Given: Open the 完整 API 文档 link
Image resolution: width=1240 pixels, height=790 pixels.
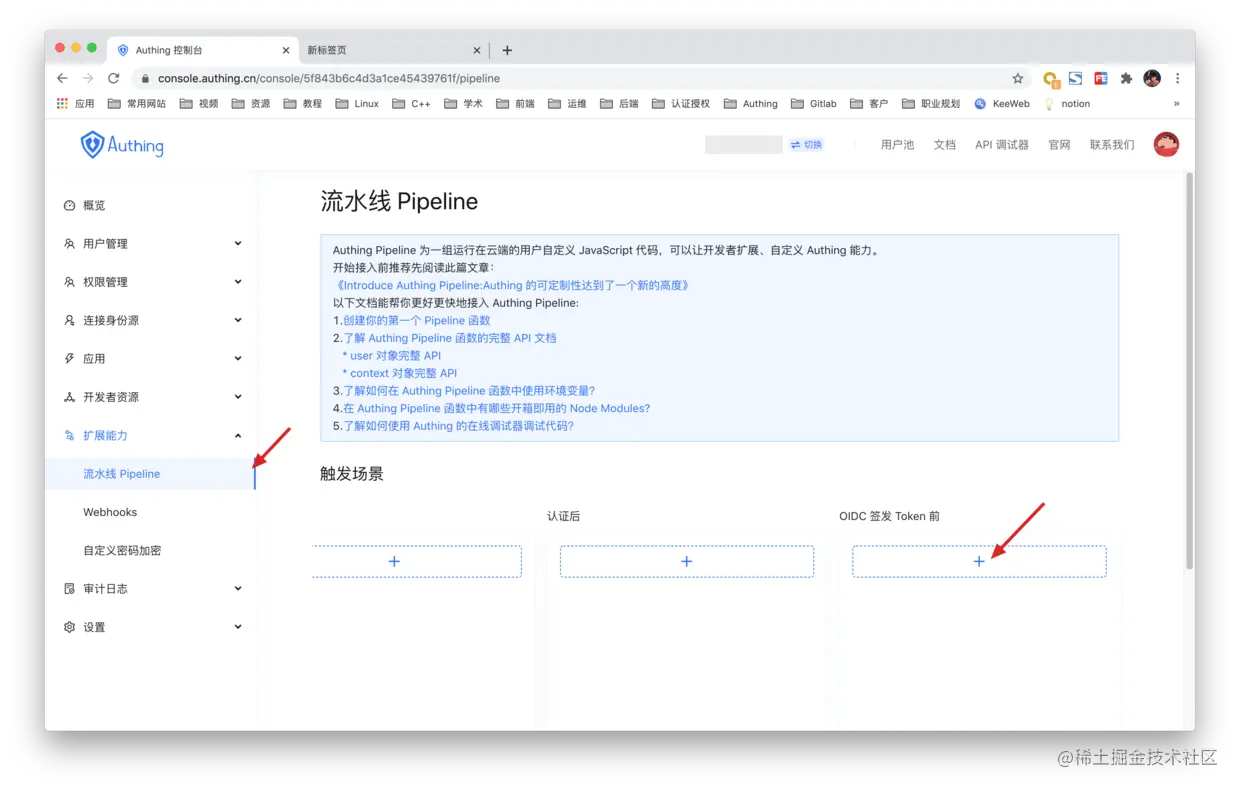Looking at the screenshot, I should [x=450, y=338].
